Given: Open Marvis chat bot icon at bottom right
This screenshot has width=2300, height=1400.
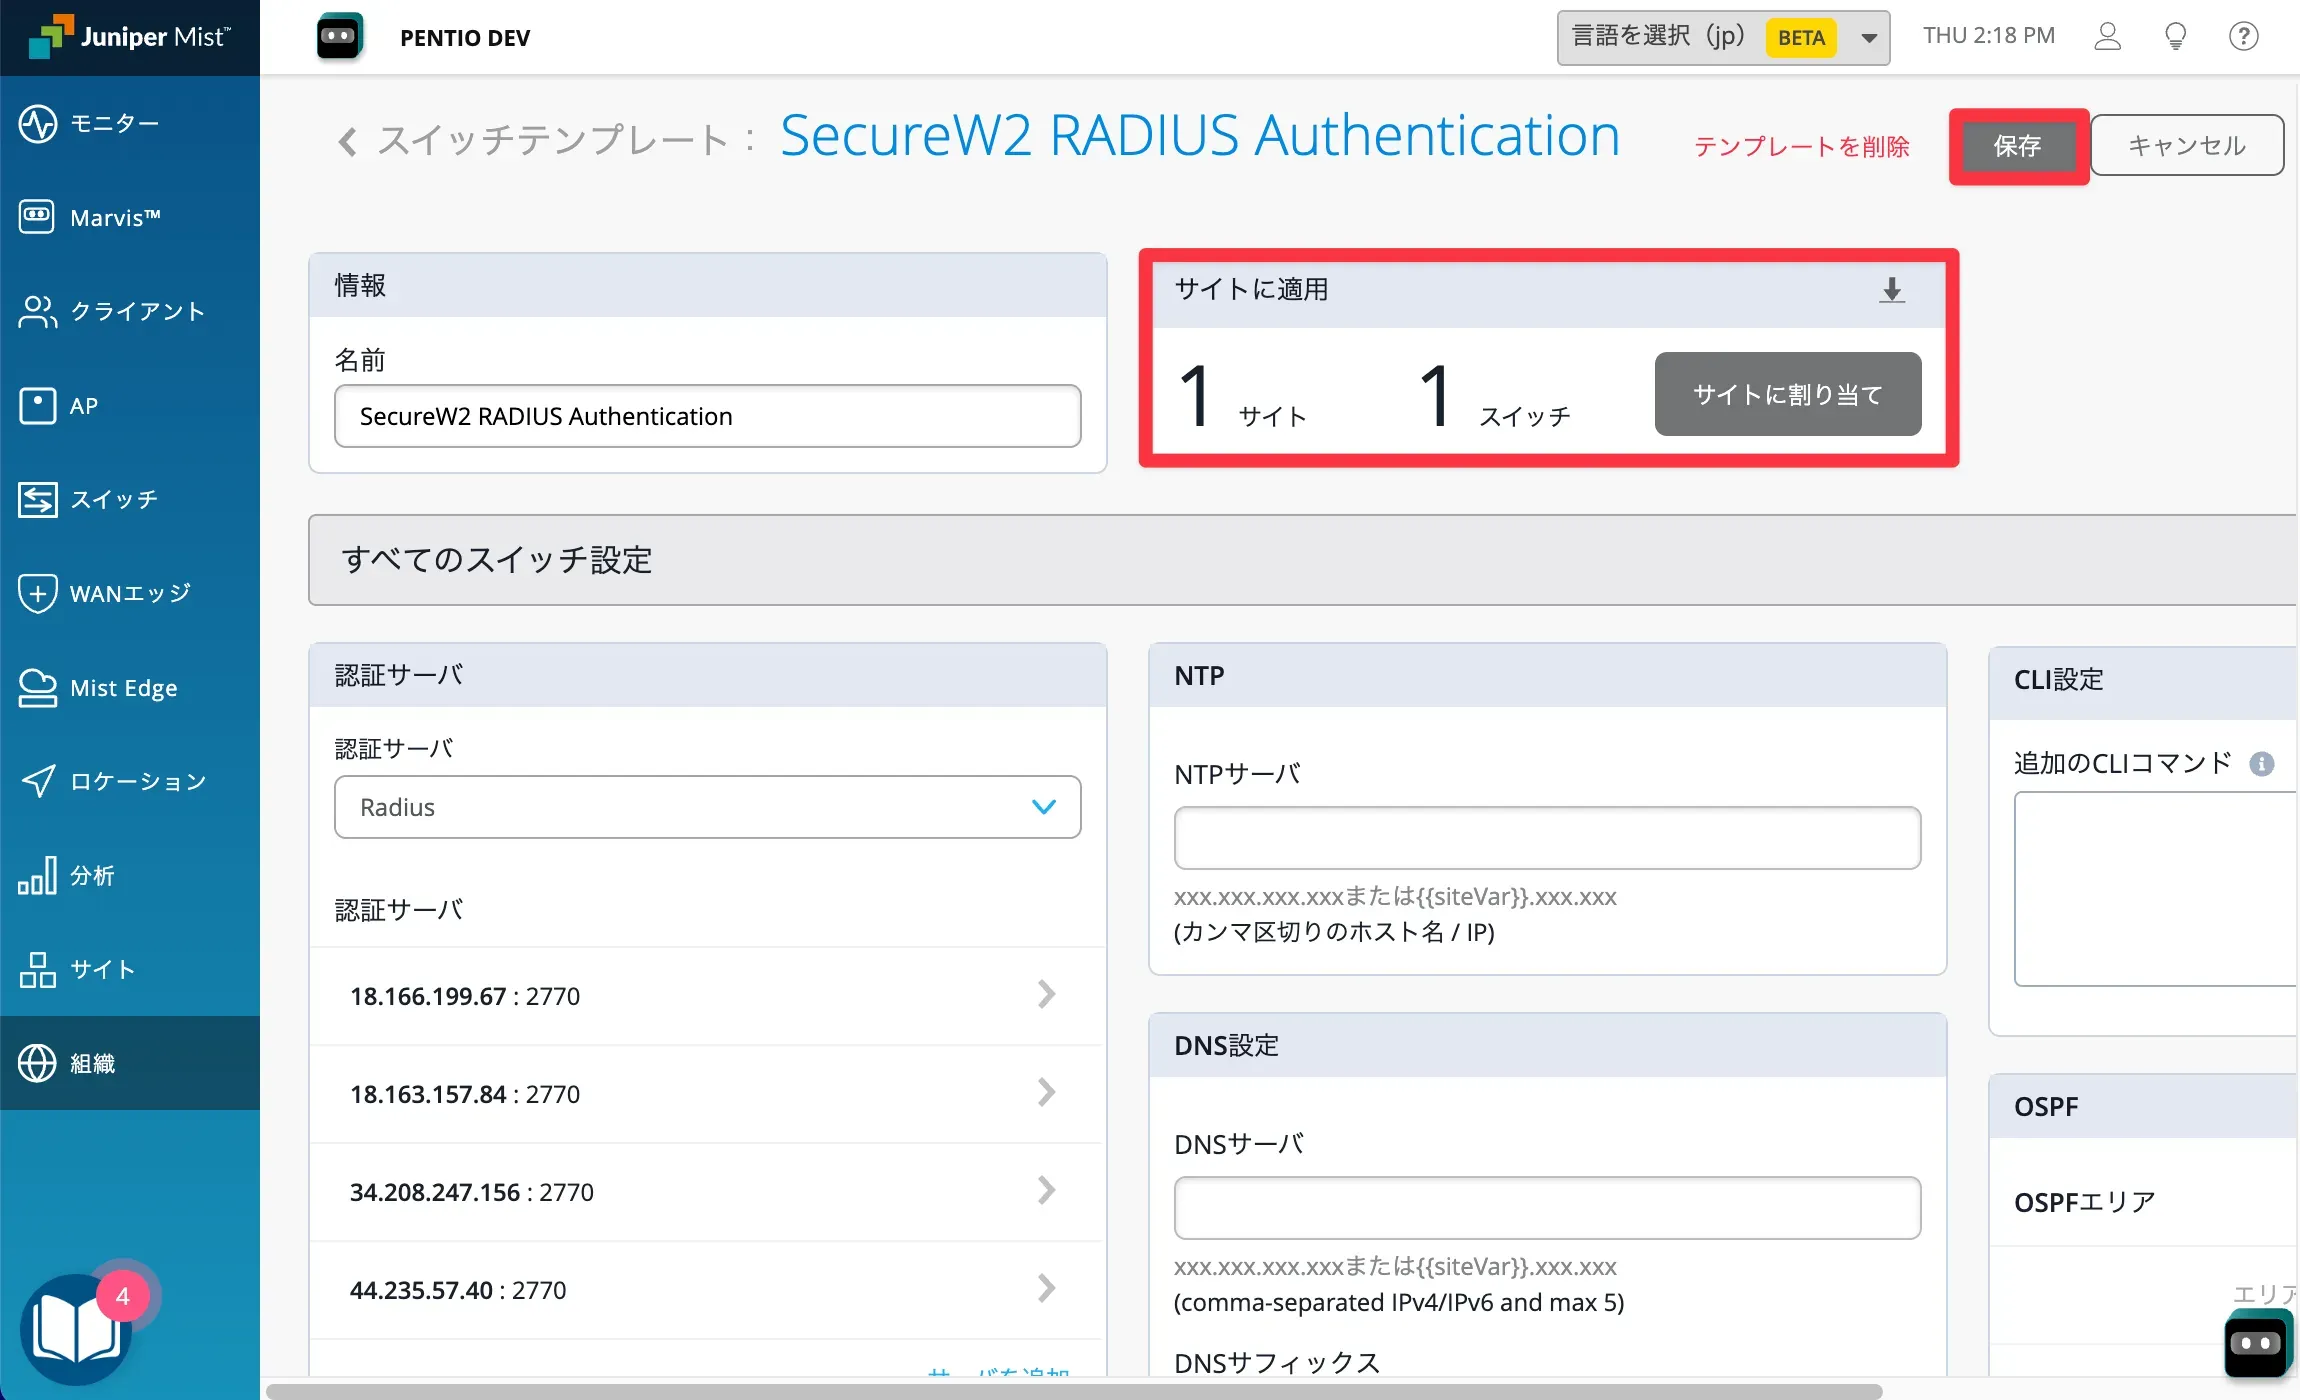Looking at the screenshot, I should (x=2257, y=1343).
